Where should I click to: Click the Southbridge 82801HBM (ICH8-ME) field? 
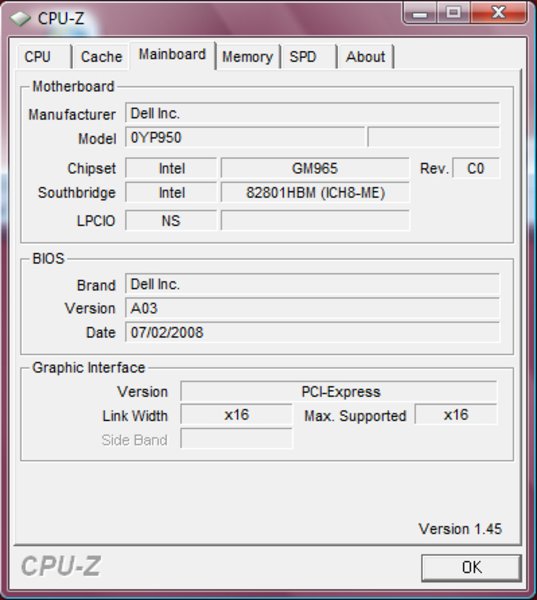pos(315,192)
